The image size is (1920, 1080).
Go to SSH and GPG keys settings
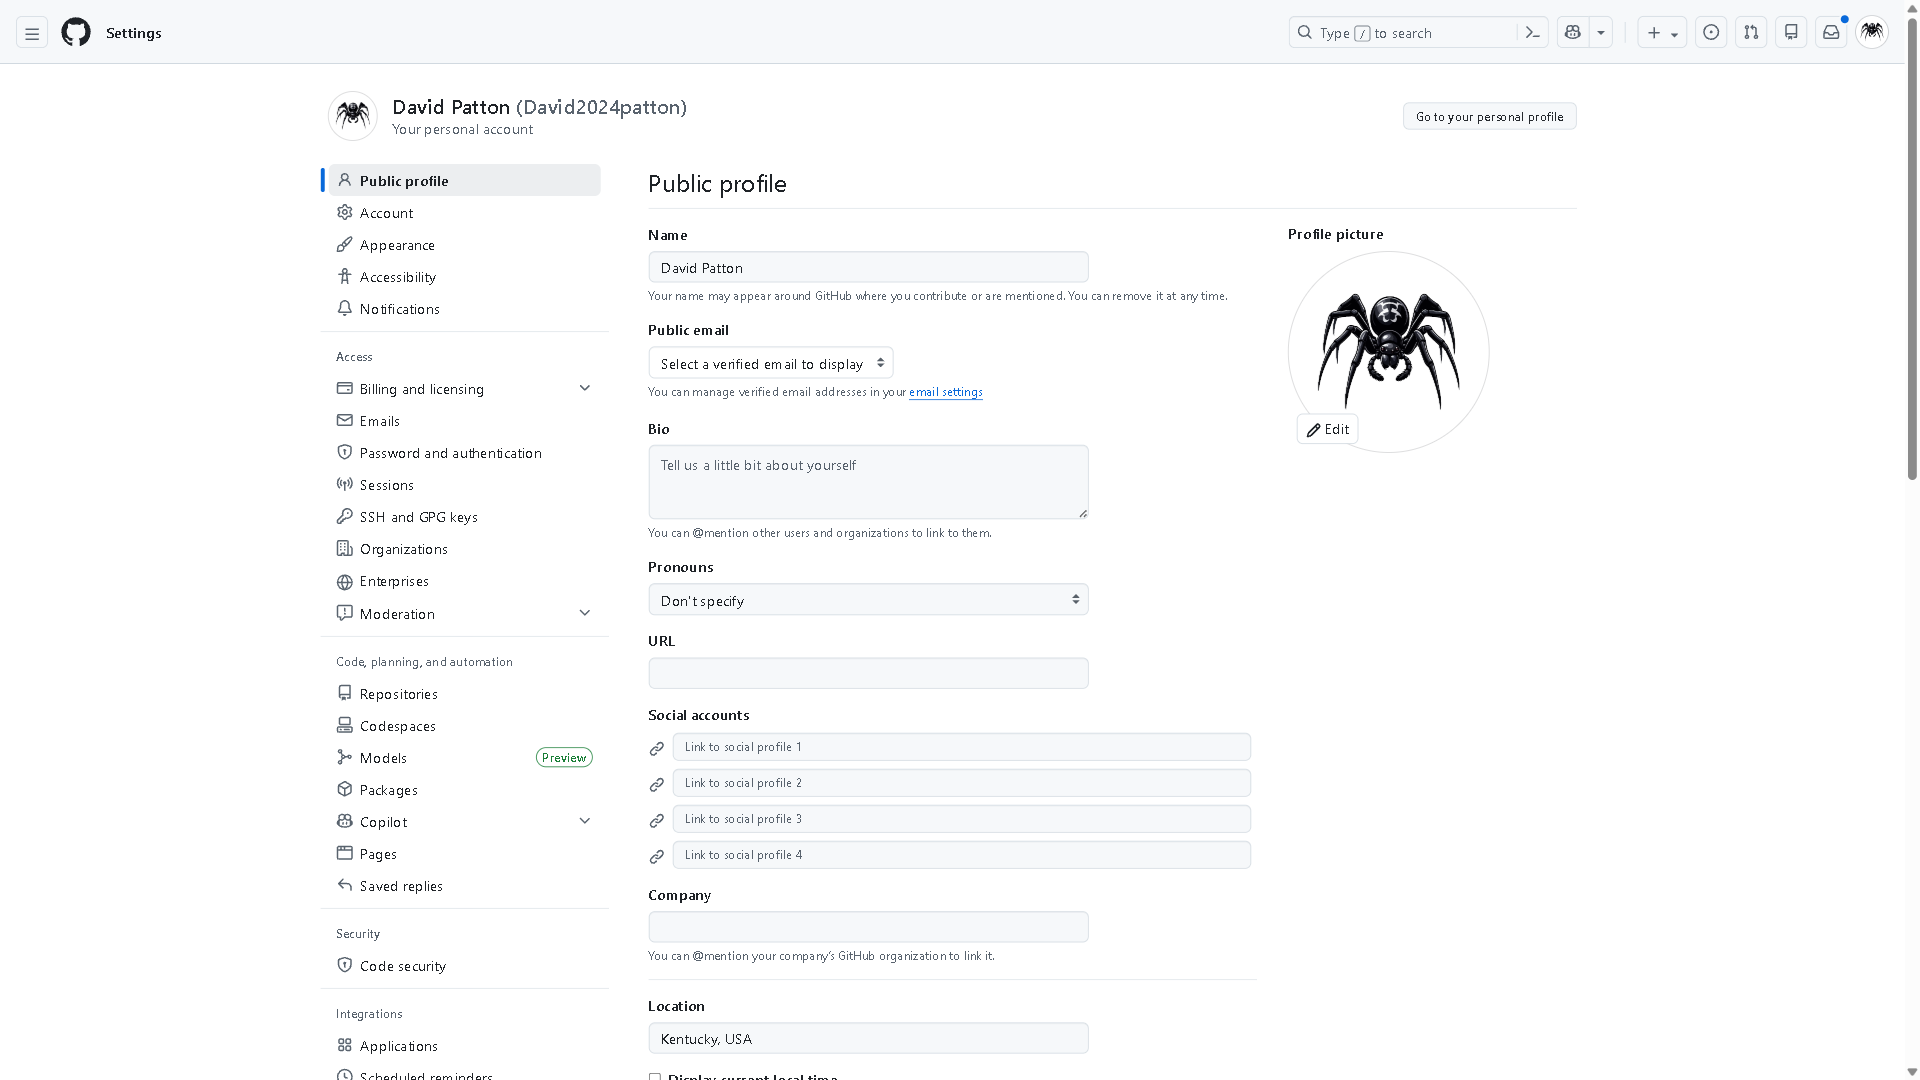click(x=418, y=517)
